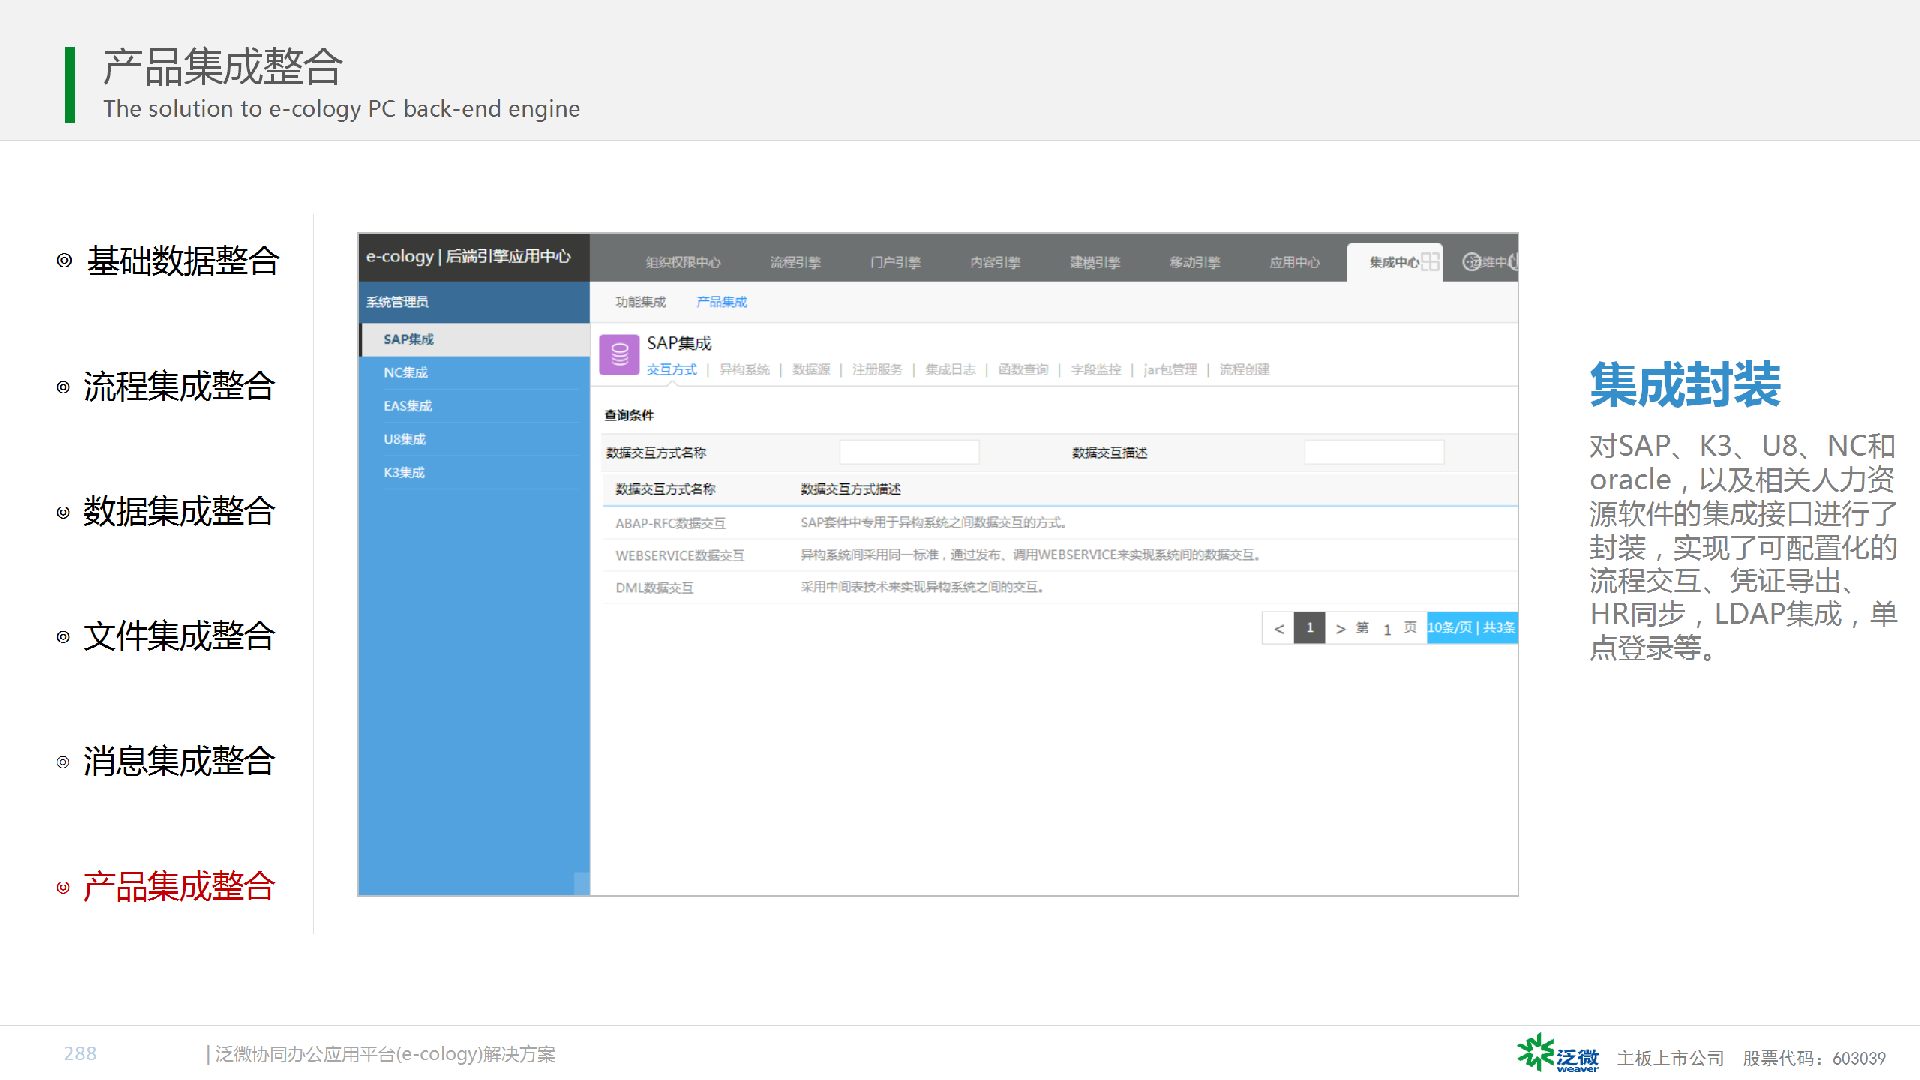This screenshot has height=1080, width=1920.
Task: Switch to the 功能集成 sub-tab
Action: 640,302
